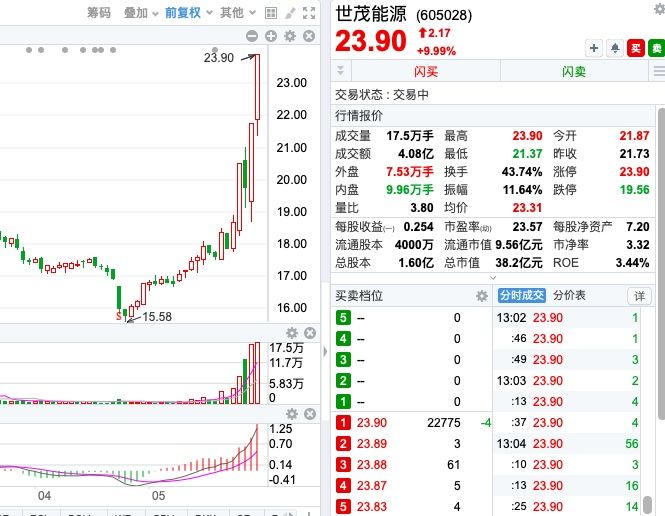Select the 分时成交 tick trades tab
Image resolution: width=665 pixels, height=516 pixels.
click(521, 295)
